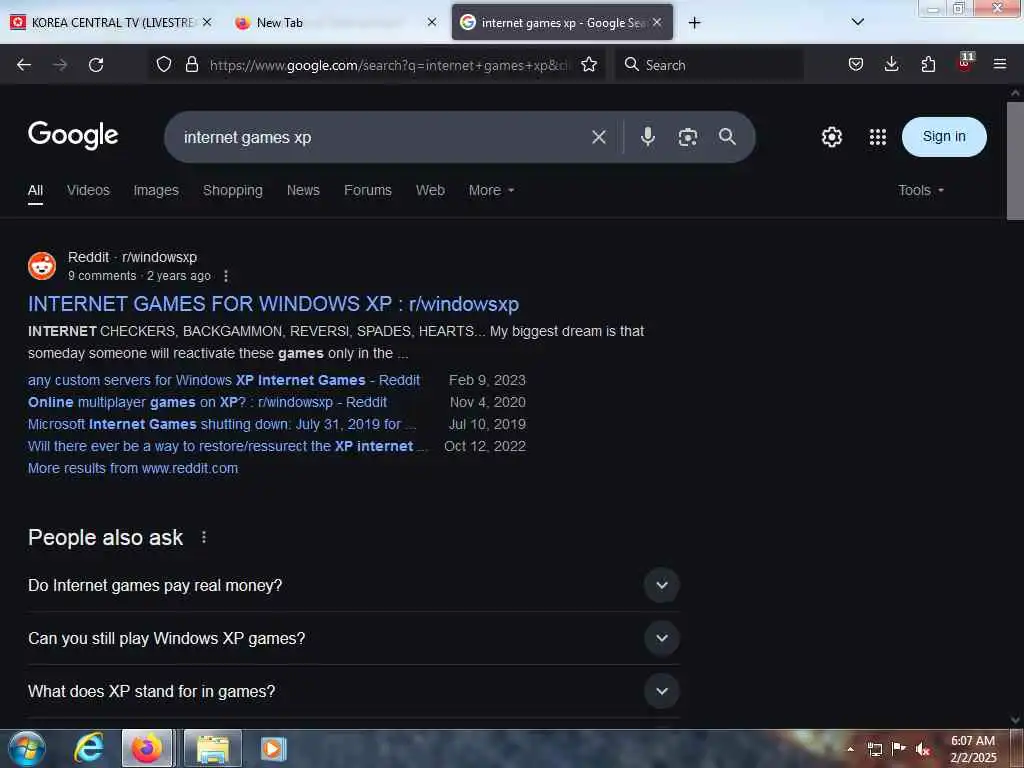Select the Shopping search filter
This screenshot has width=1024, height=768.
pos(232,190)
